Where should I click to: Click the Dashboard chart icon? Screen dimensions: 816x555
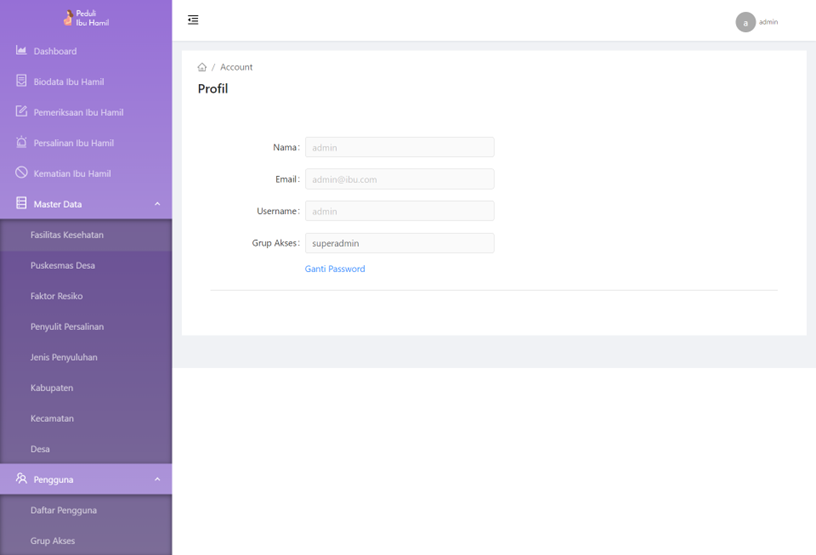pos(21,50)
